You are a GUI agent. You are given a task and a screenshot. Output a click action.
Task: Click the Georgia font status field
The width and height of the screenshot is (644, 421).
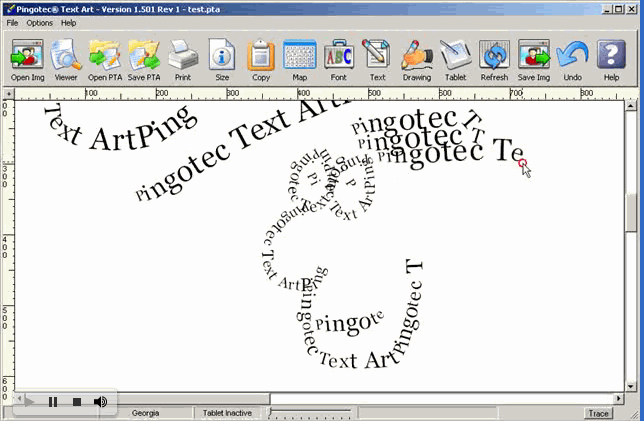145,413
